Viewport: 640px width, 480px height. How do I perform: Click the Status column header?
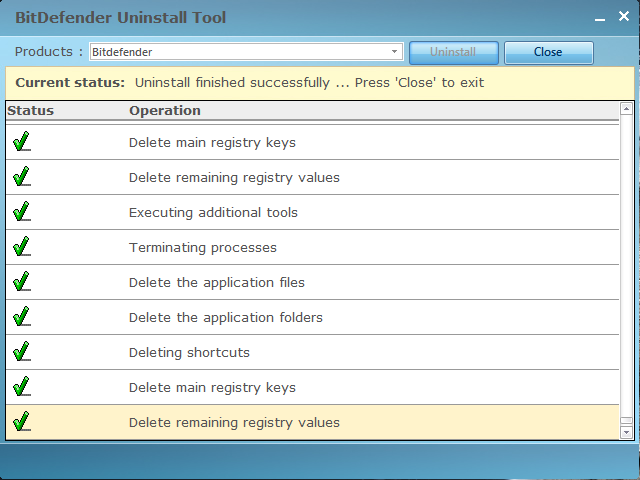(31, 111)
